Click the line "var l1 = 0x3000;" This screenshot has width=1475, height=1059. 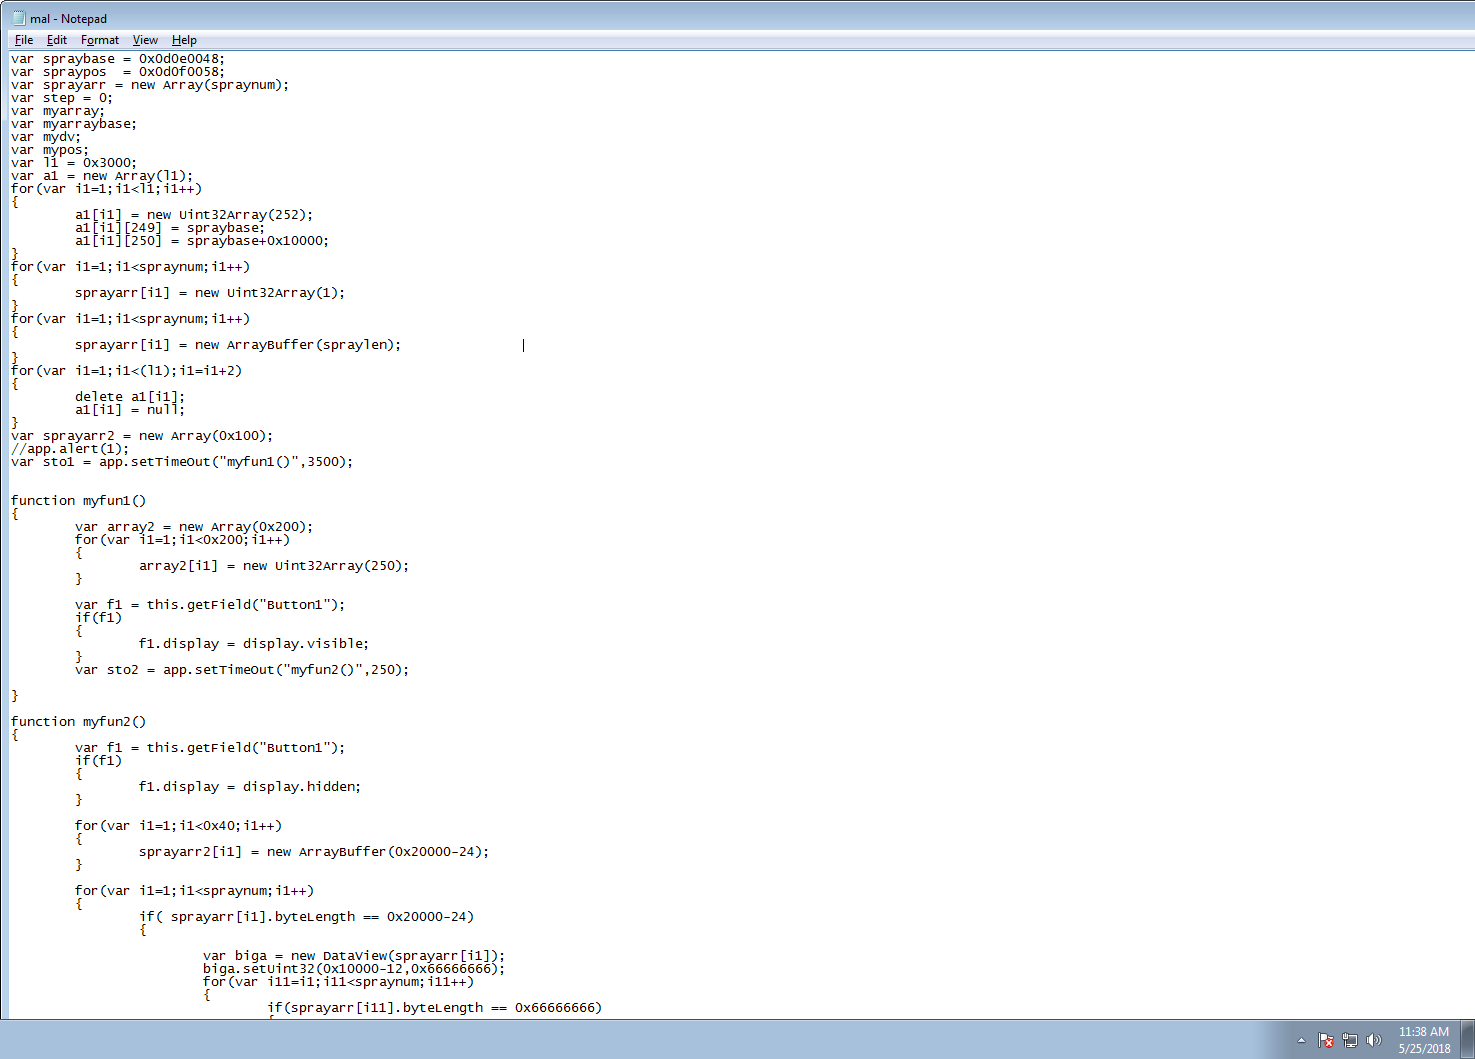pos(74,163)
